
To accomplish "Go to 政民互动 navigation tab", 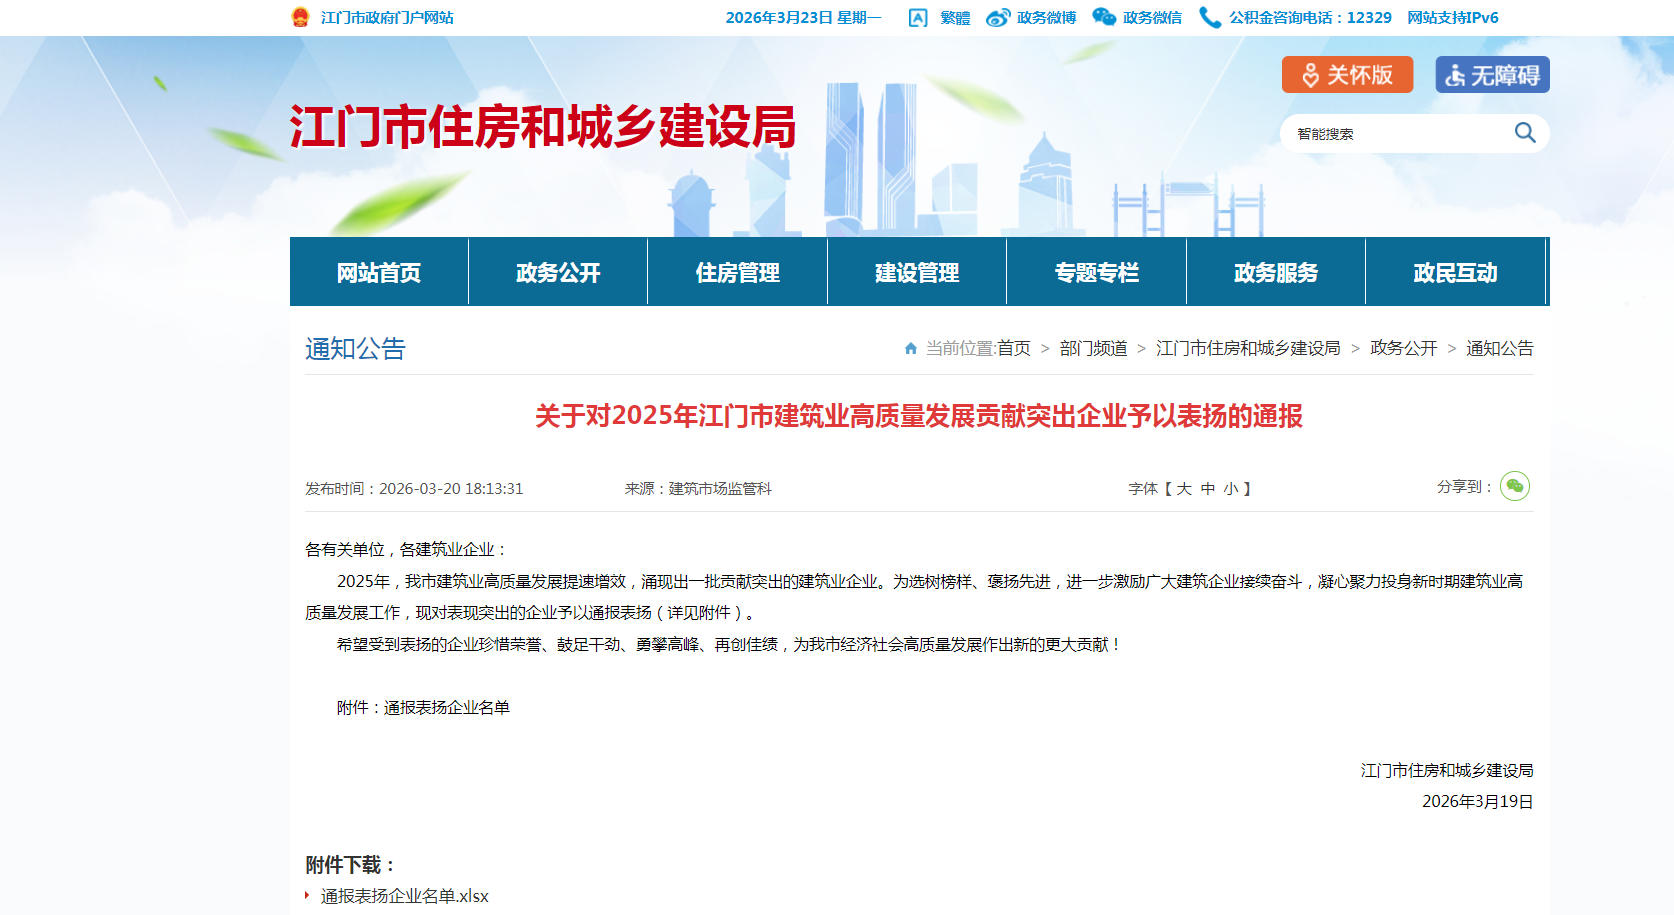I will pyautogui.click(x=1455, y=272).
